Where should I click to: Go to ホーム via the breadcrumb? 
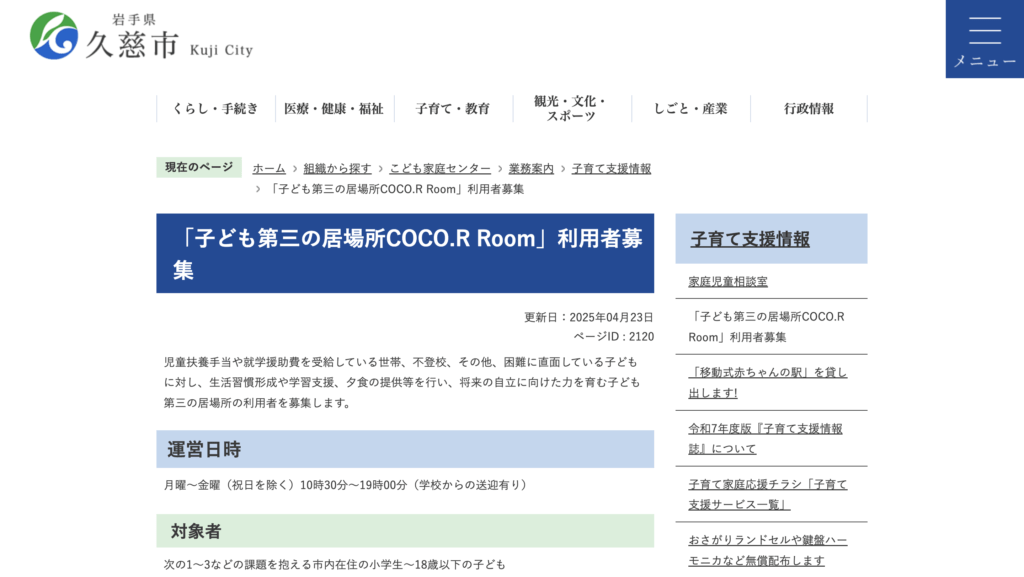point(267,168)
